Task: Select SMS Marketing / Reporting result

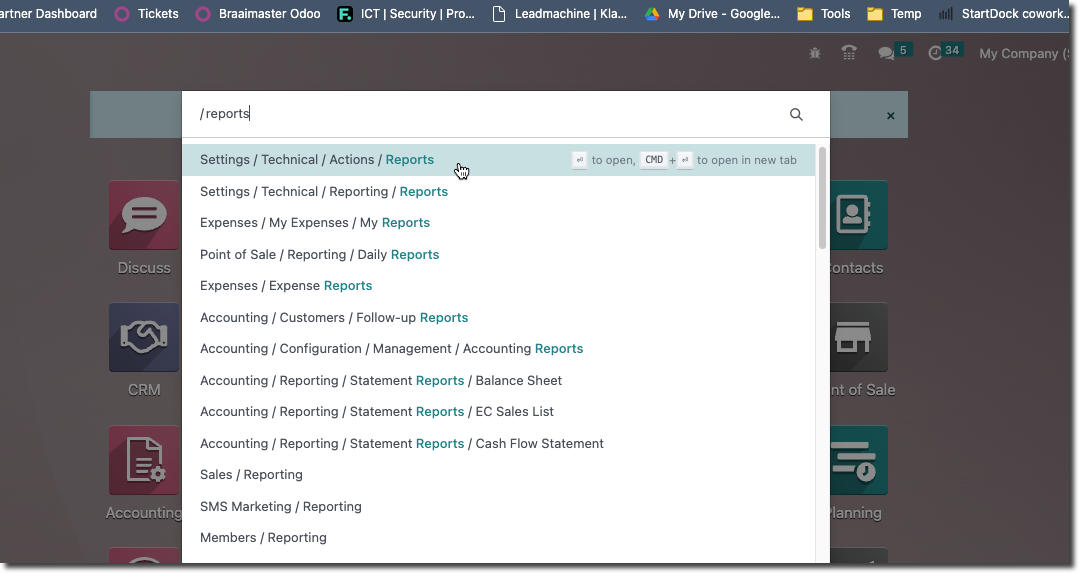Action: point(499,506)
